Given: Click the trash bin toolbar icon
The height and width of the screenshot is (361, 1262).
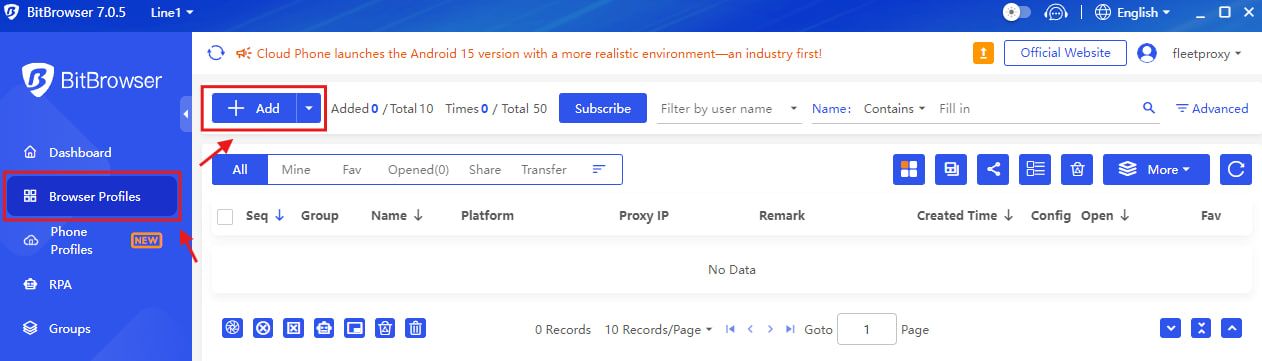Looking at the screenshot, I should 1077,170.
